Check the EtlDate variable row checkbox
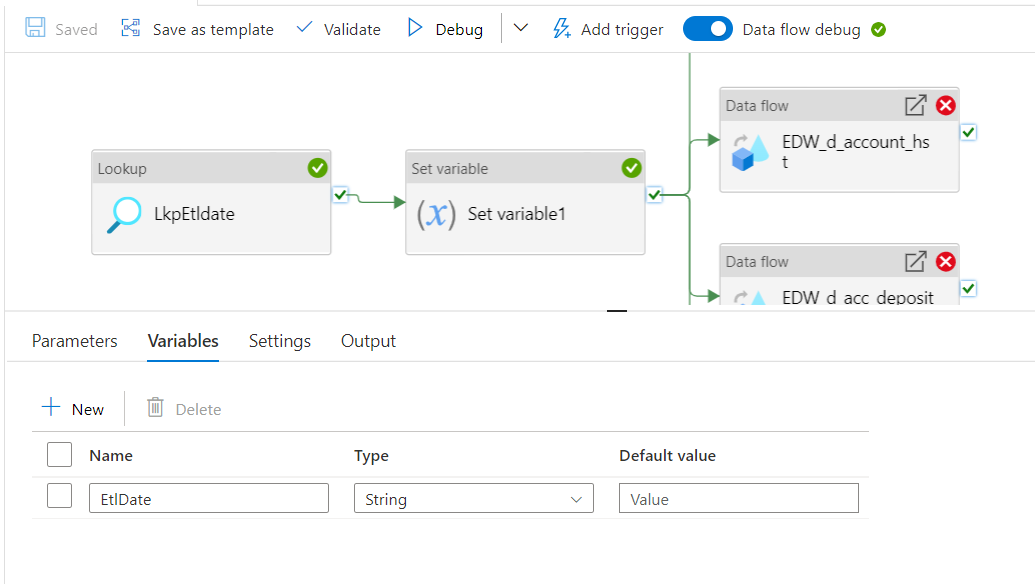The image size is (1035, 584). point(59,497)
